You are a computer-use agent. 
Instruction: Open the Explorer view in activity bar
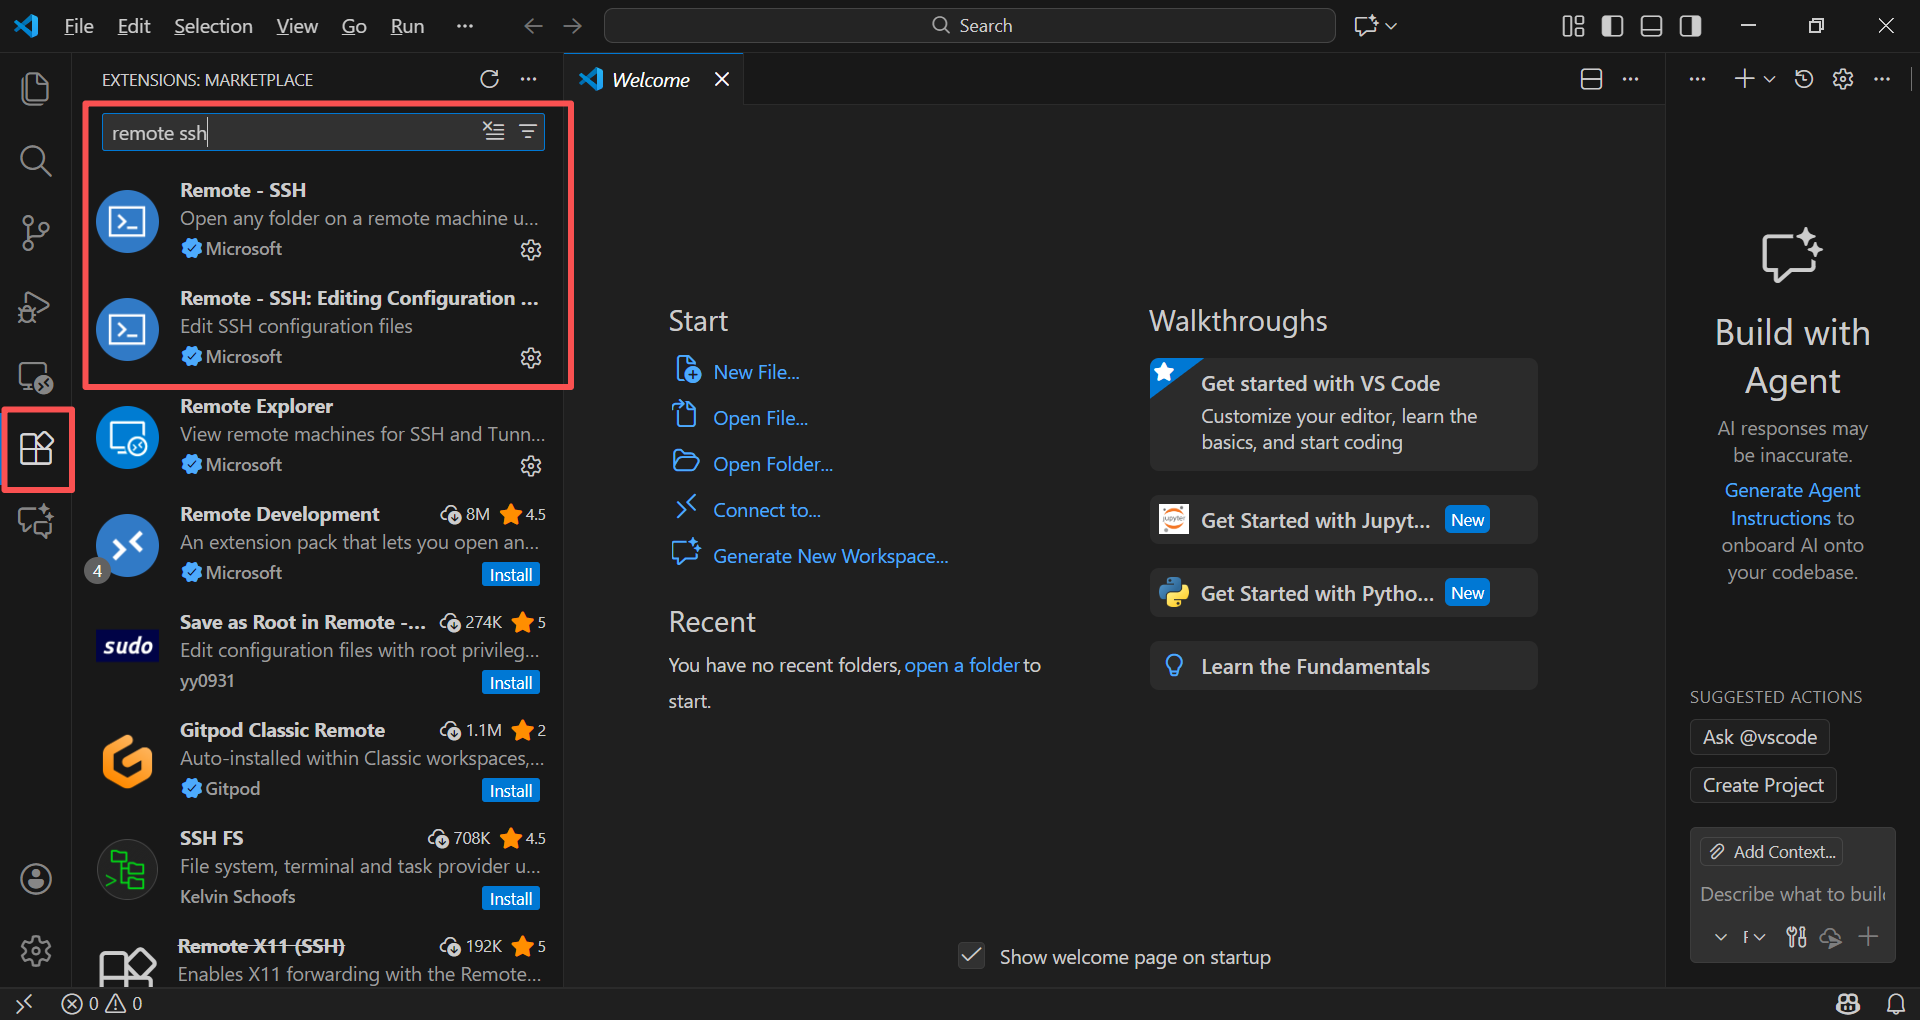pos(36,88)
